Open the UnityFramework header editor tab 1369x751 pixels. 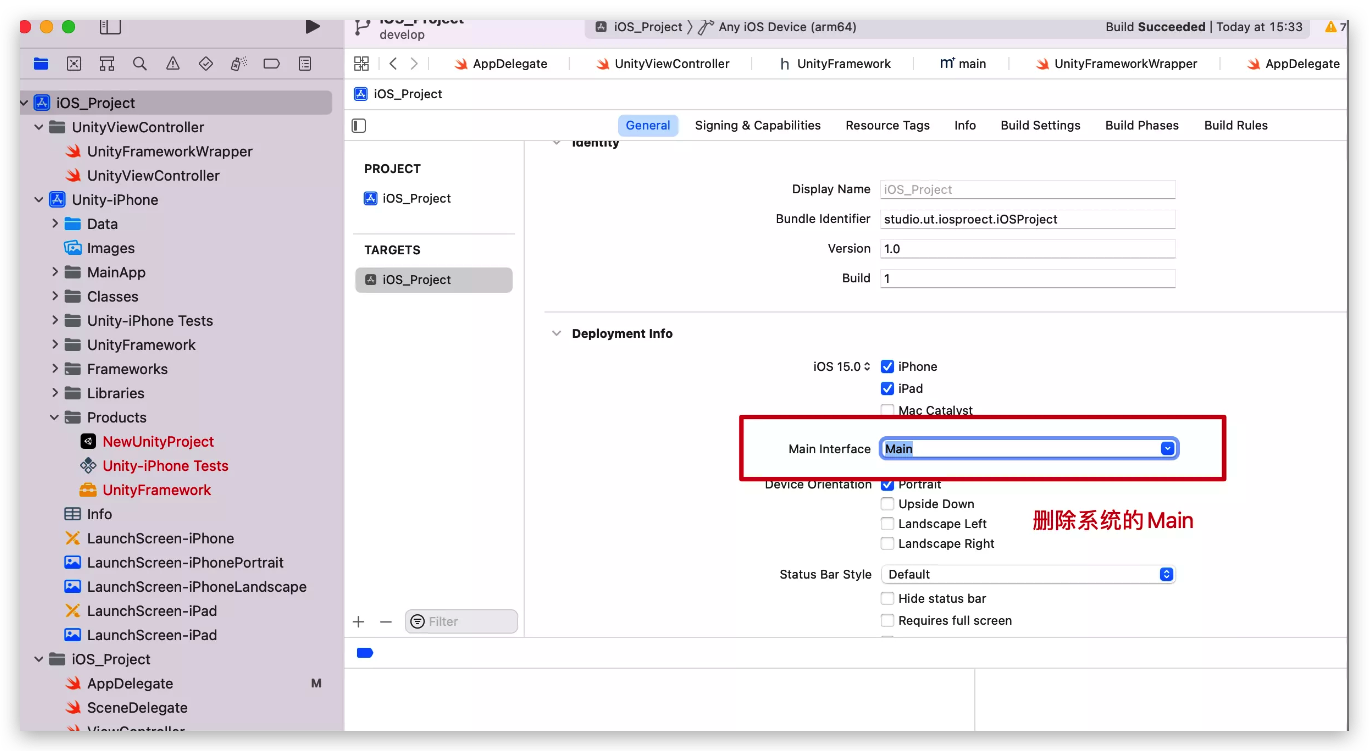835,63
